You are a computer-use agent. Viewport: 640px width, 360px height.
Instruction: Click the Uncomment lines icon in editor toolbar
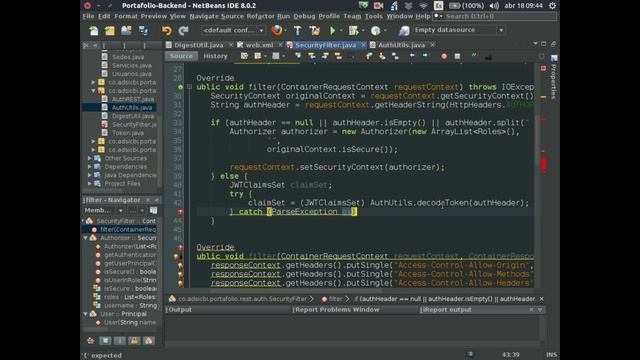(488, 56)
